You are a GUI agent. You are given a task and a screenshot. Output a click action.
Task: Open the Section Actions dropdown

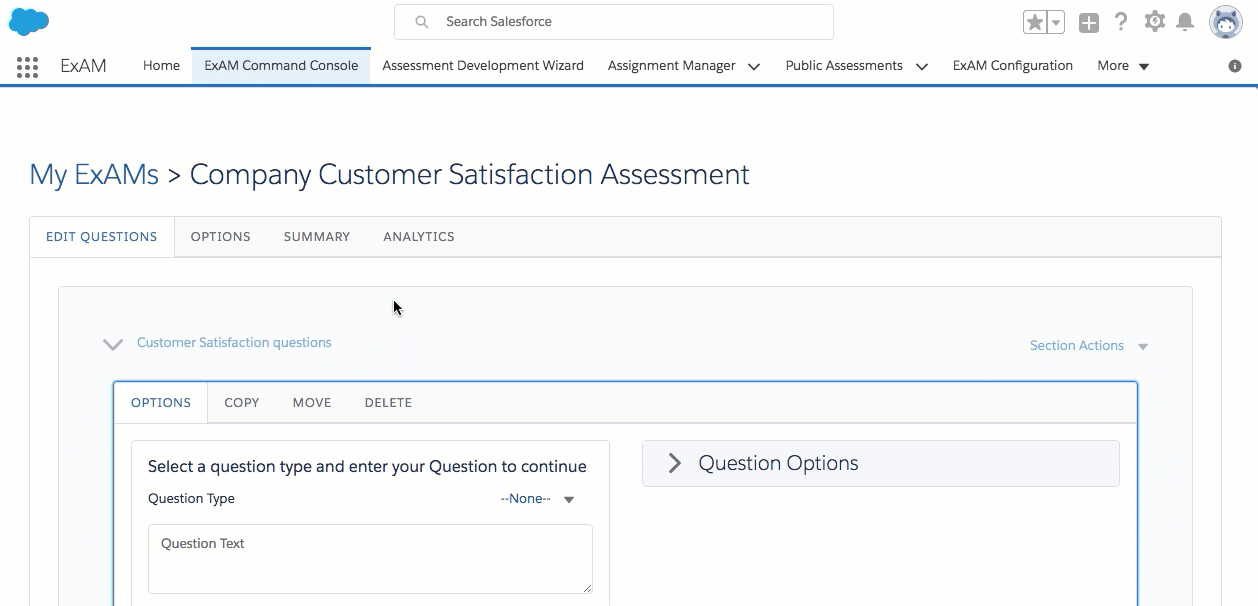click(1089, 346)
